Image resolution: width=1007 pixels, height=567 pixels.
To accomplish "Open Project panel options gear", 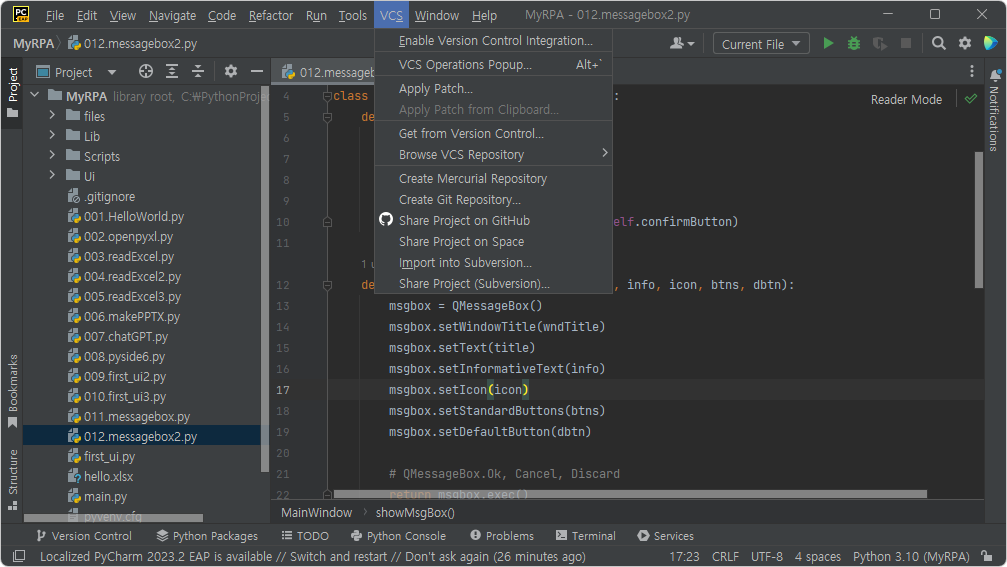I will click(231, 71).
